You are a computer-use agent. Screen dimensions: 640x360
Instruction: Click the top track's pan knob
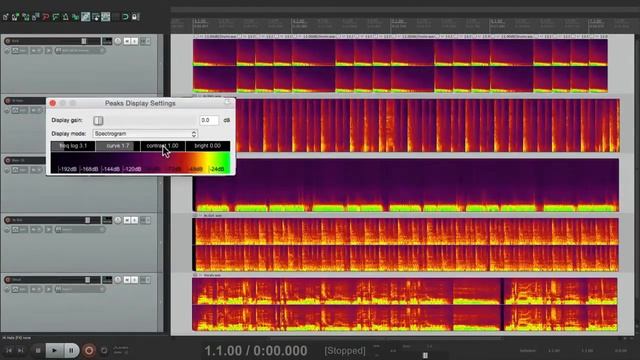click(x=118, y=41)
